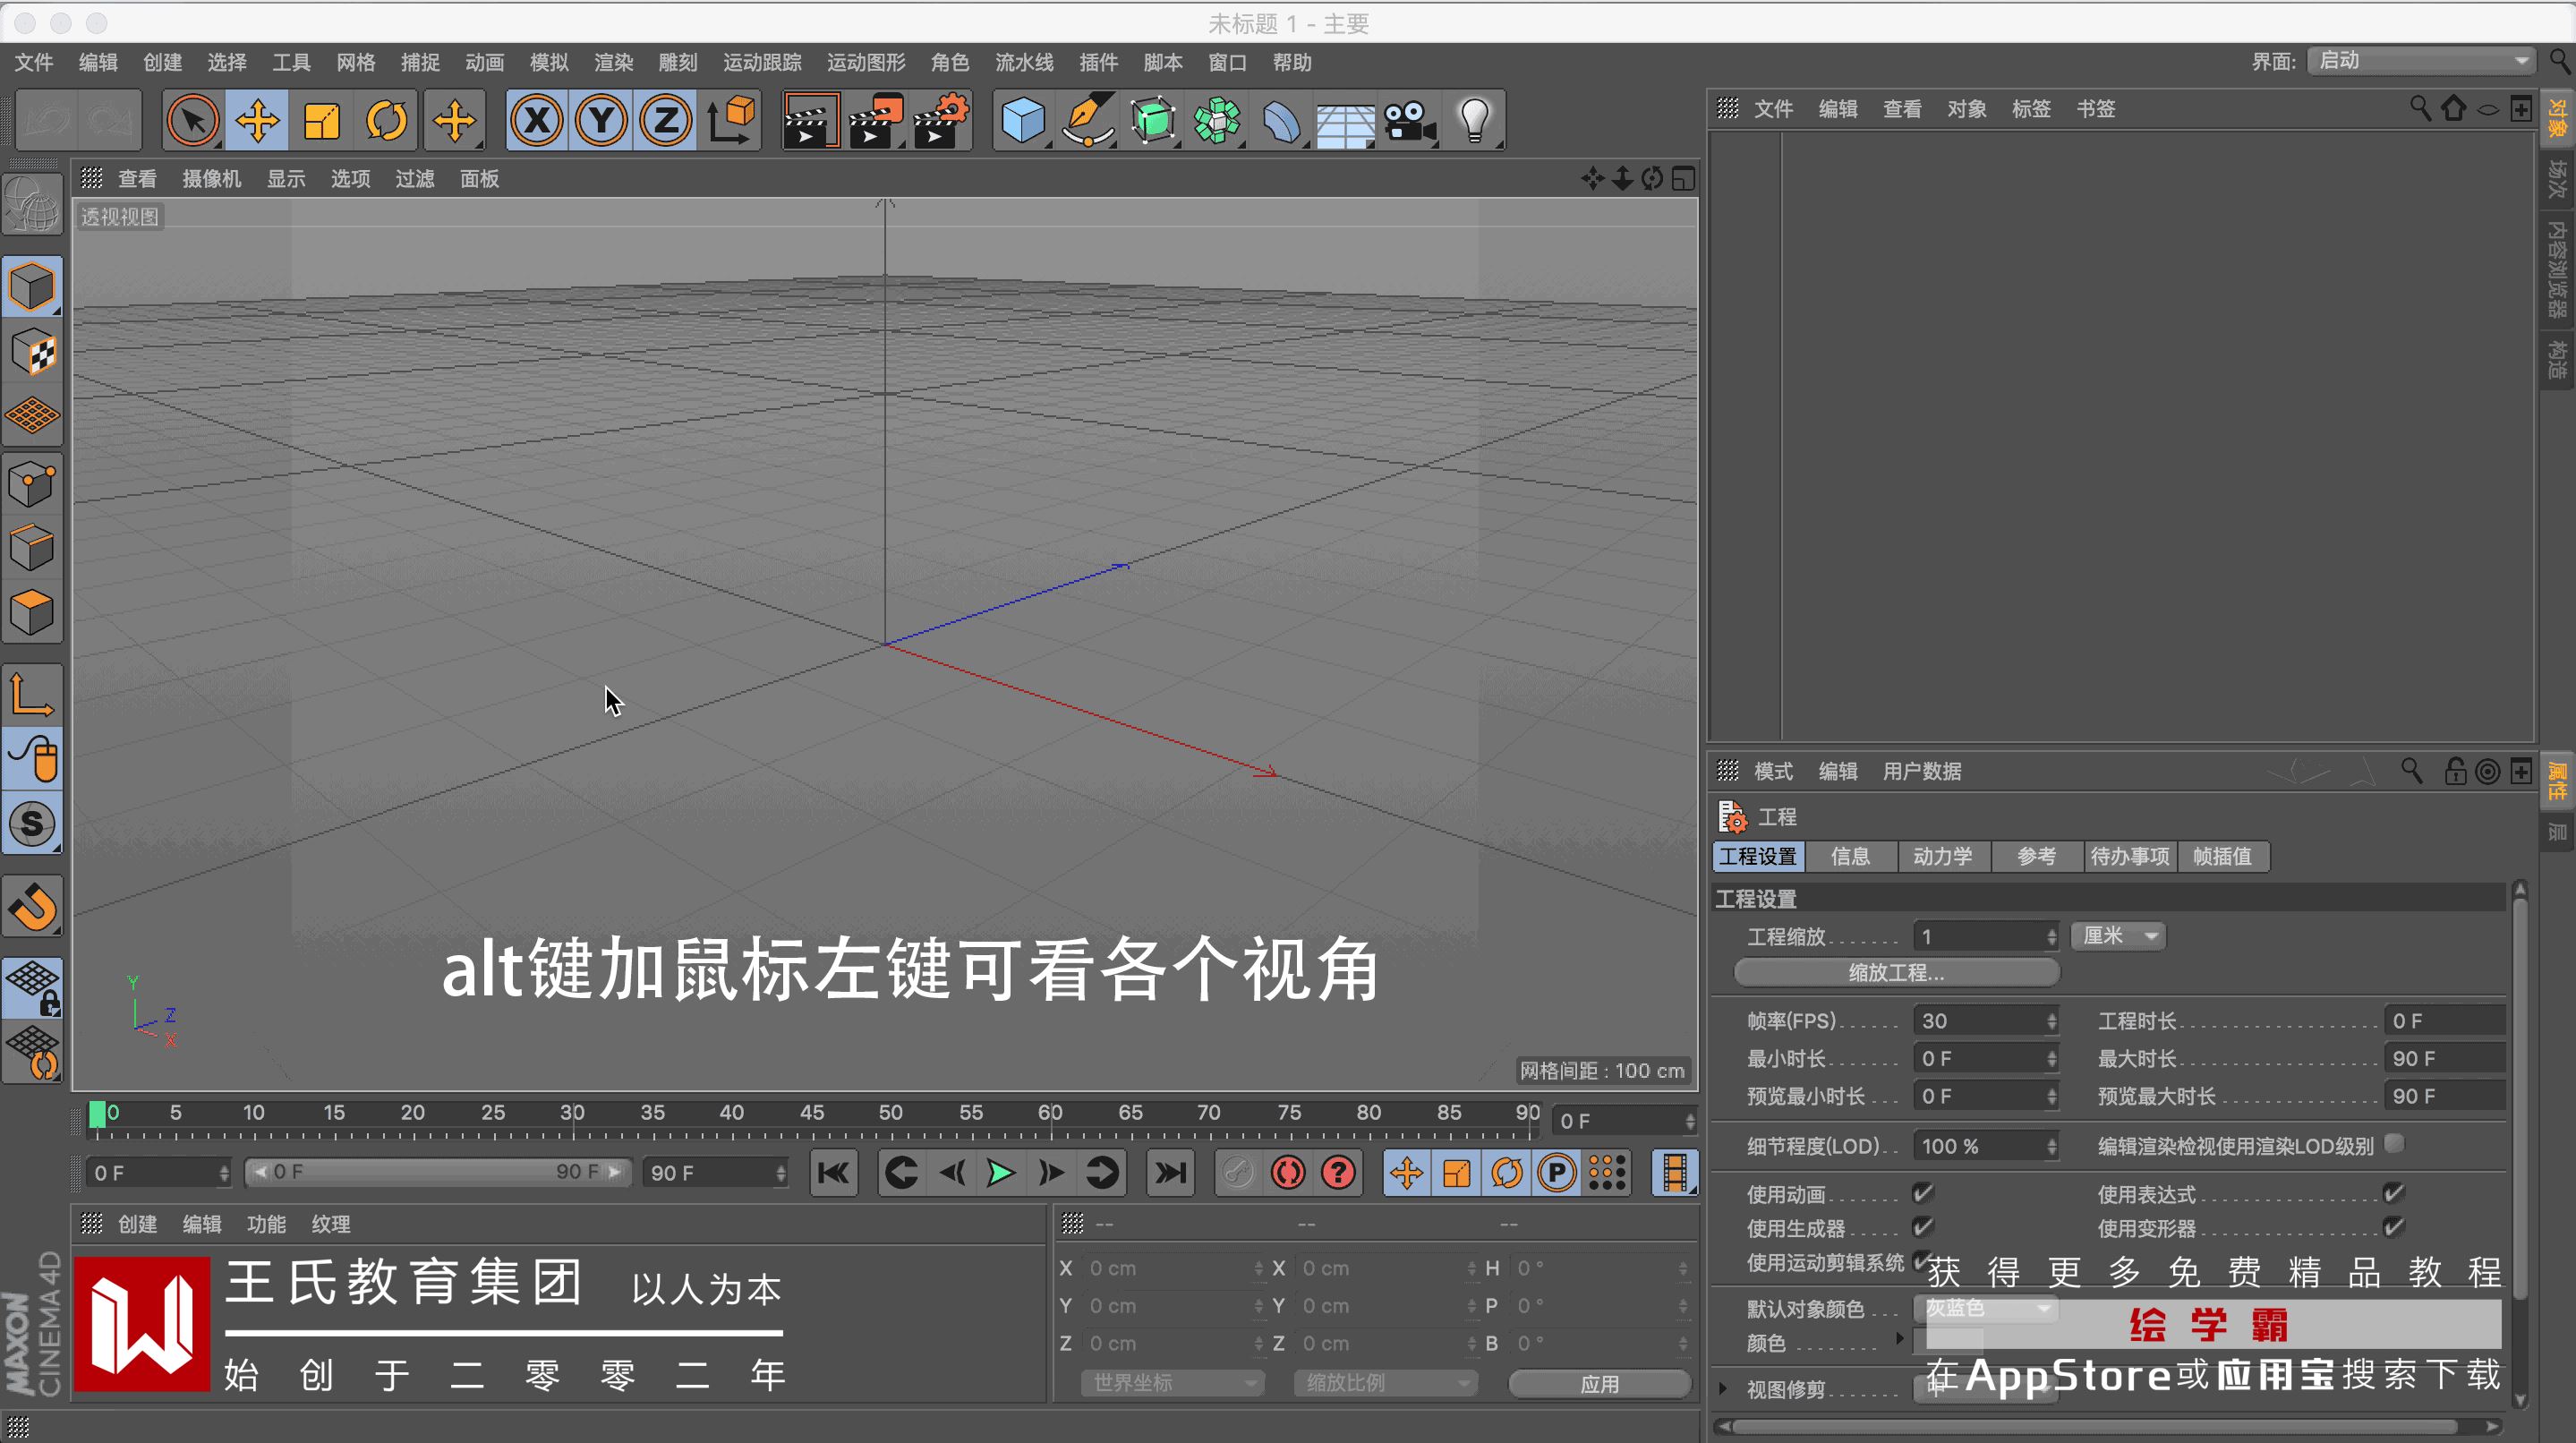Open the 厘米 unit dropdown

point(2117,936)
